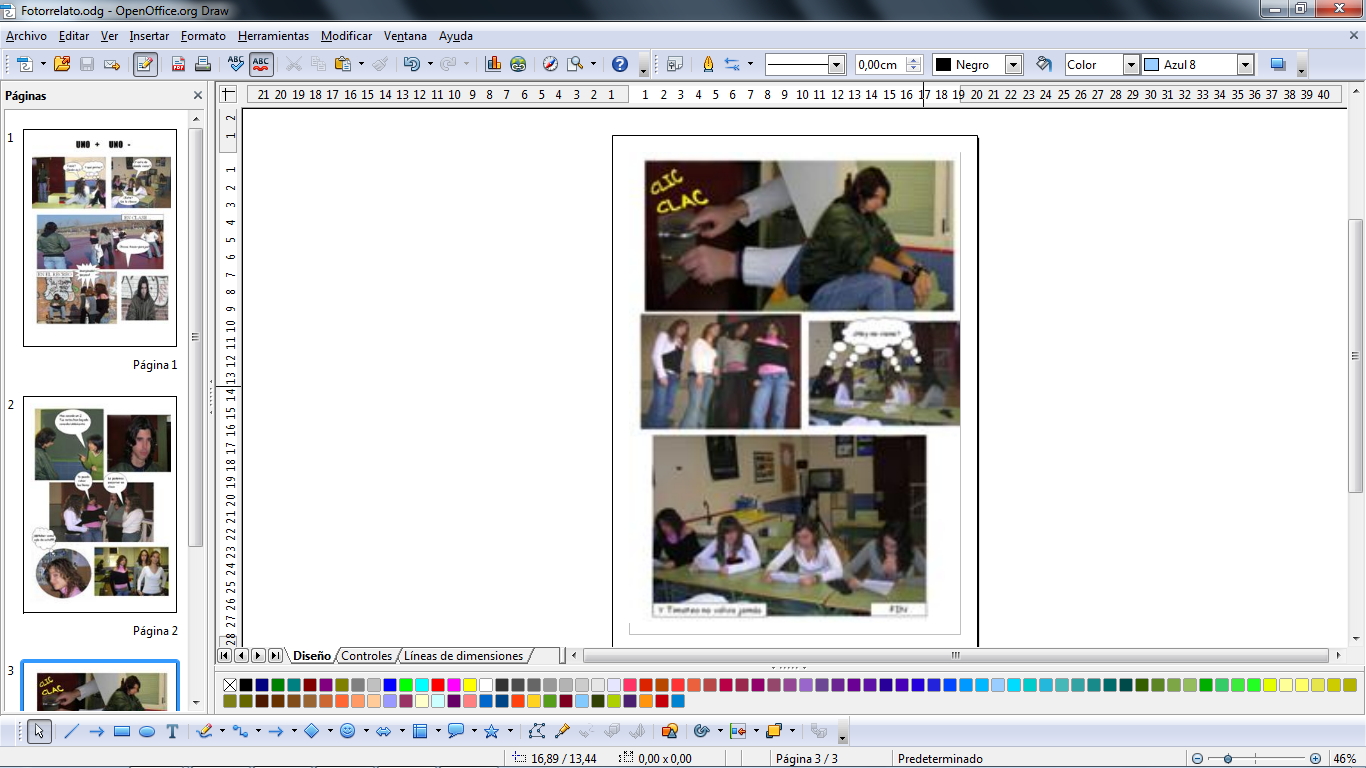Expand the Curve tool dropdown arrow

click(x=222, y=731)
